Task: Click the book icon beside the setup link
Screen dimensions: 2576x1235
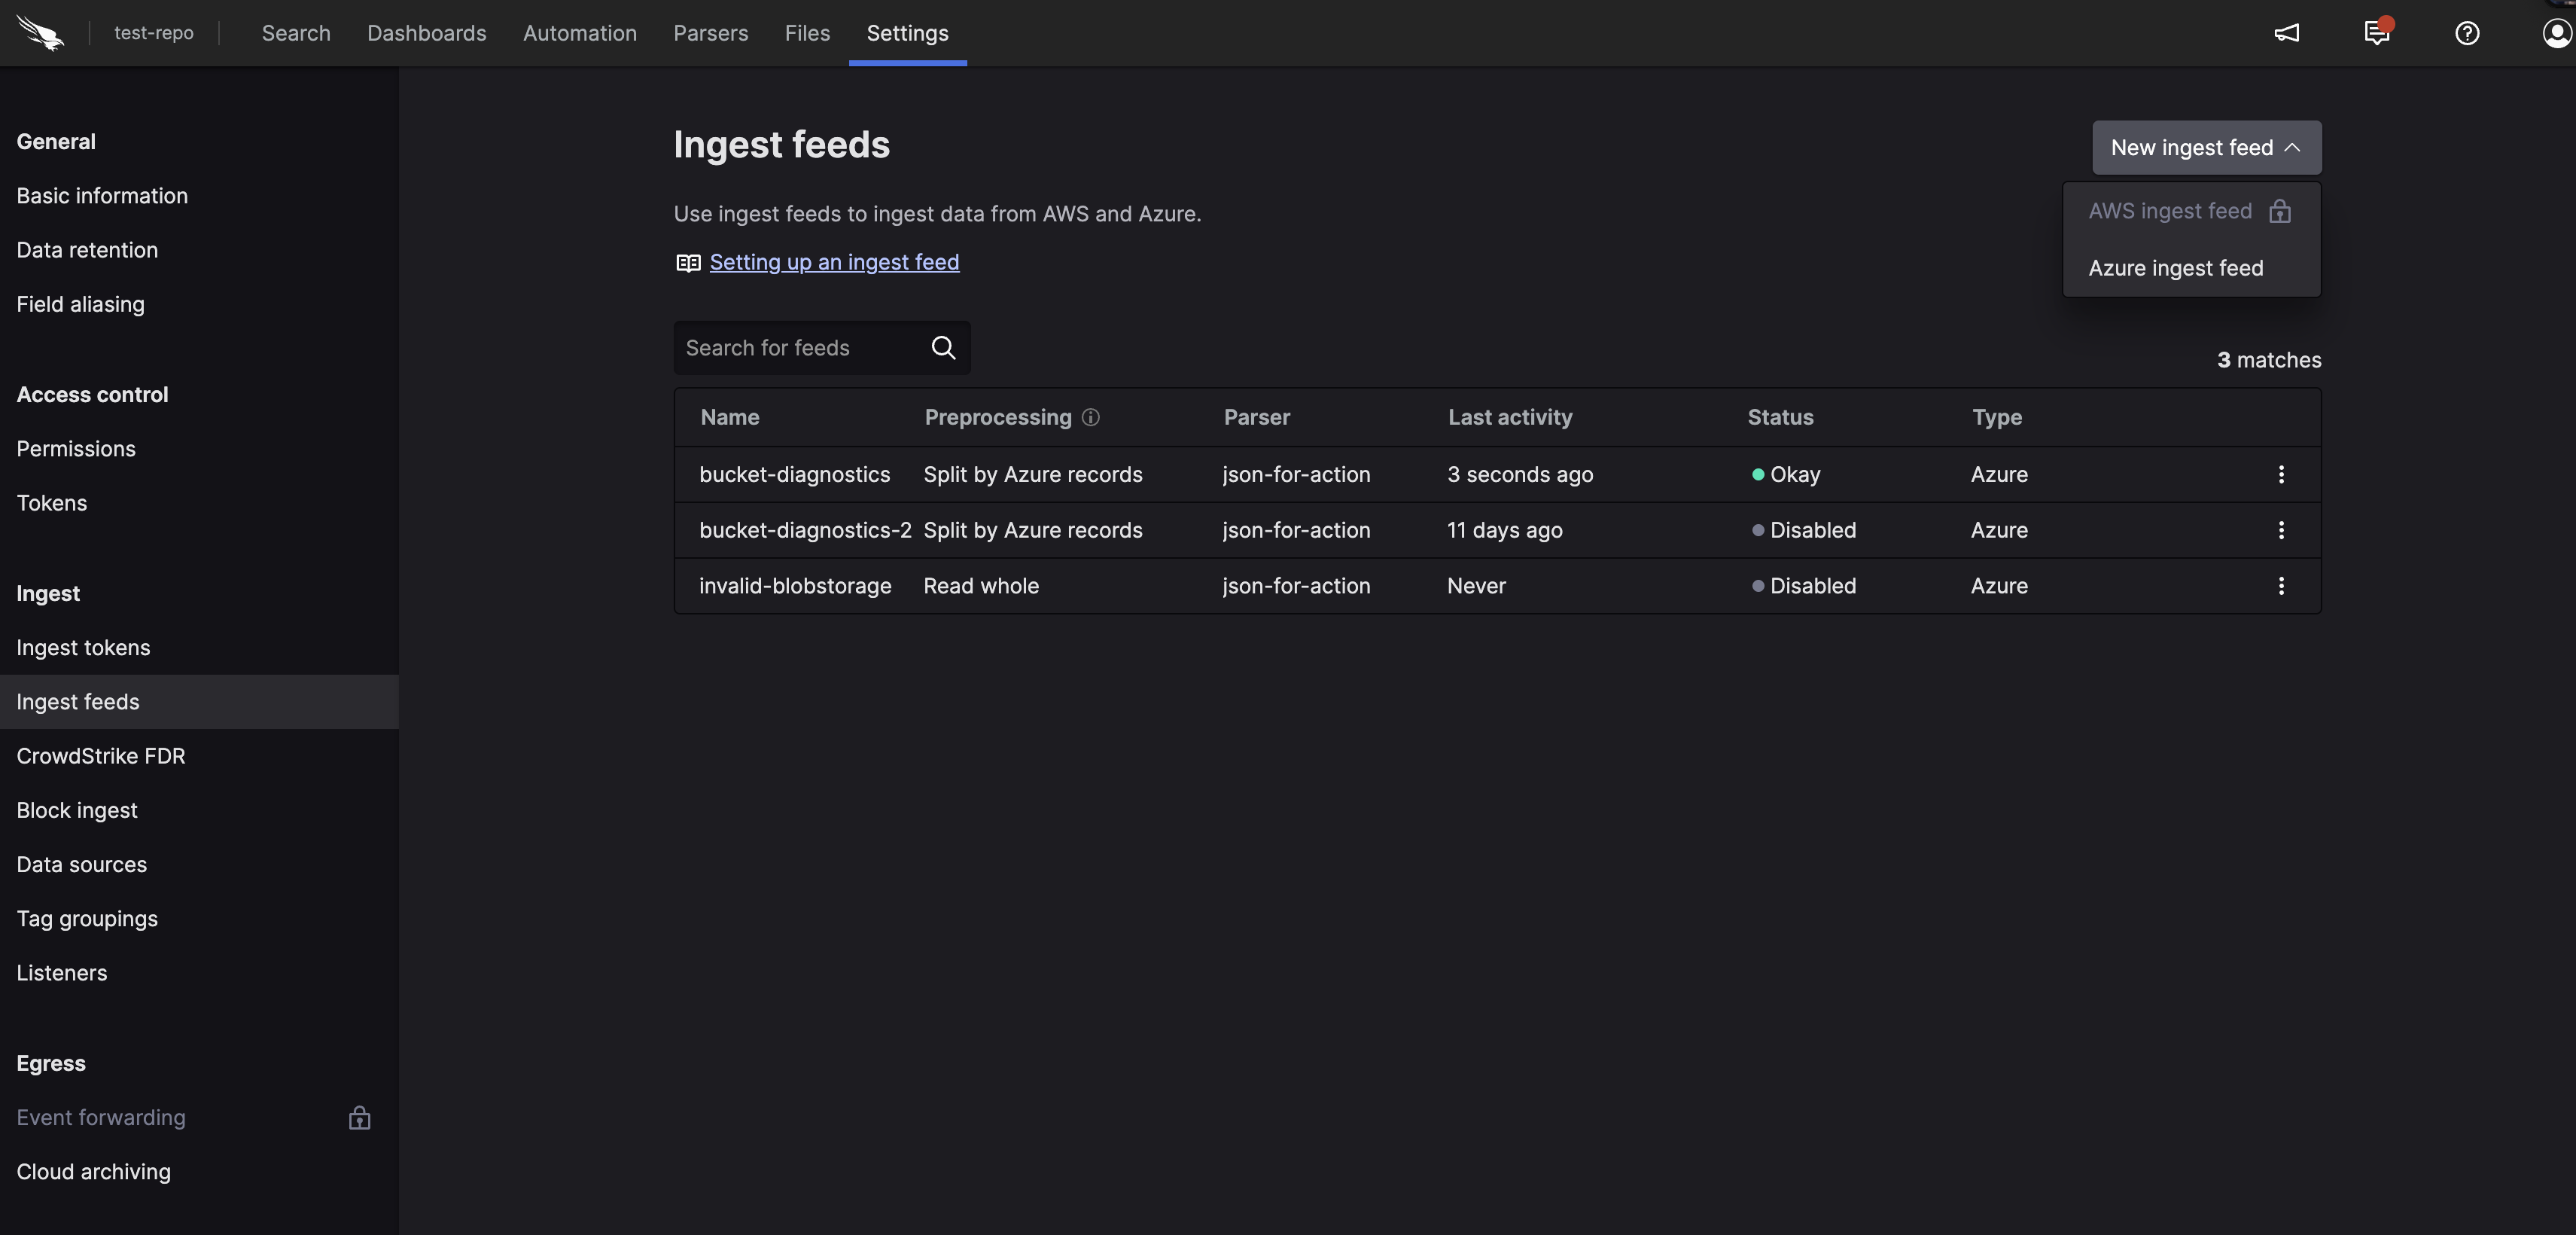Action: point(687,262)
